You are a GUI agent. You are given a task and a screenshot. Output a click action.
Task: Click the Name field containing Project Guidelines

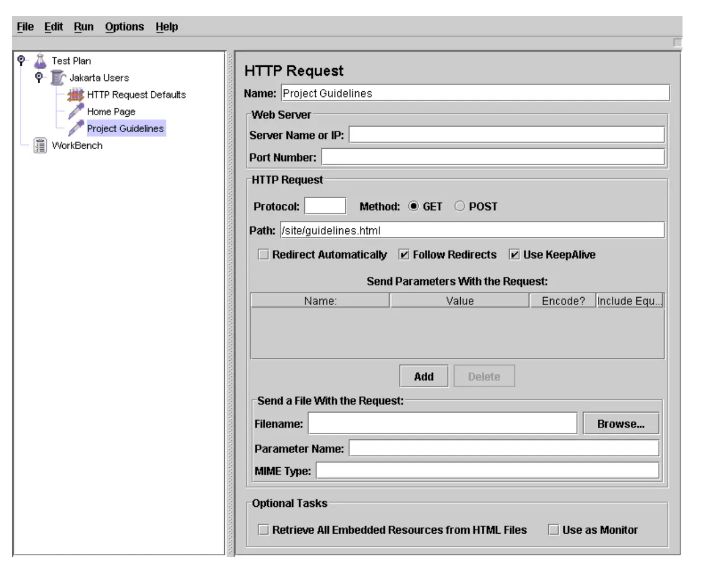click(x=475, y=93)
